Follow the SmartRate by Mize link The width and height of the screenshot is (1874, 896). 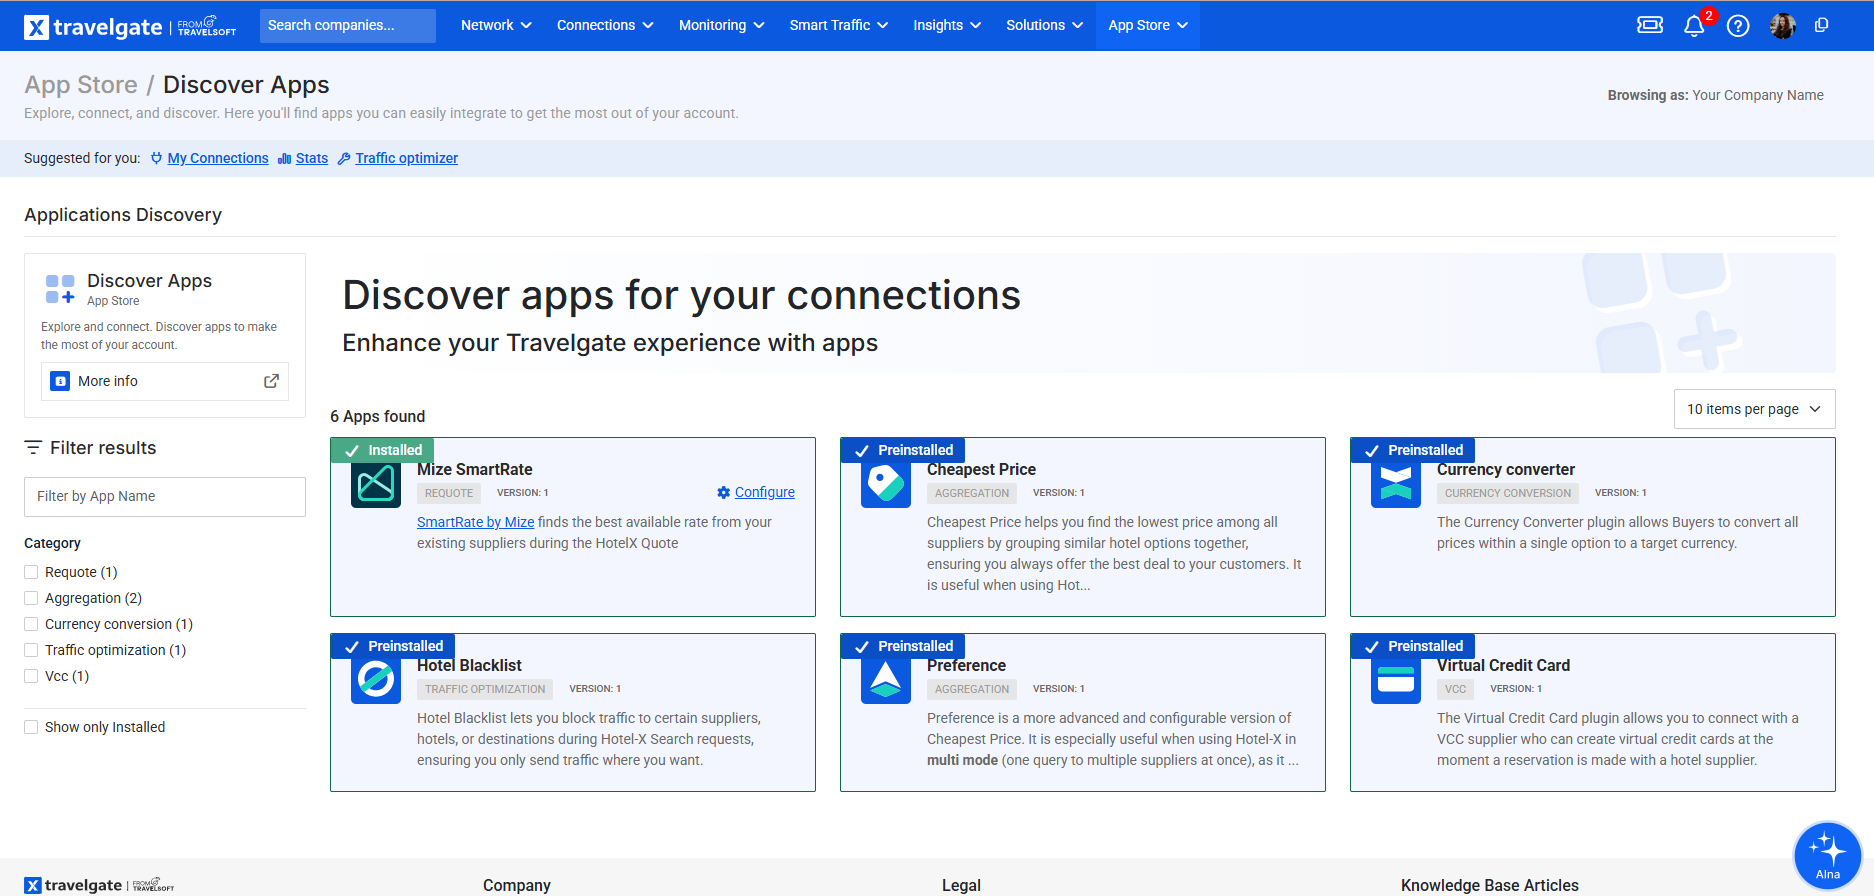(x=475, y=522)
